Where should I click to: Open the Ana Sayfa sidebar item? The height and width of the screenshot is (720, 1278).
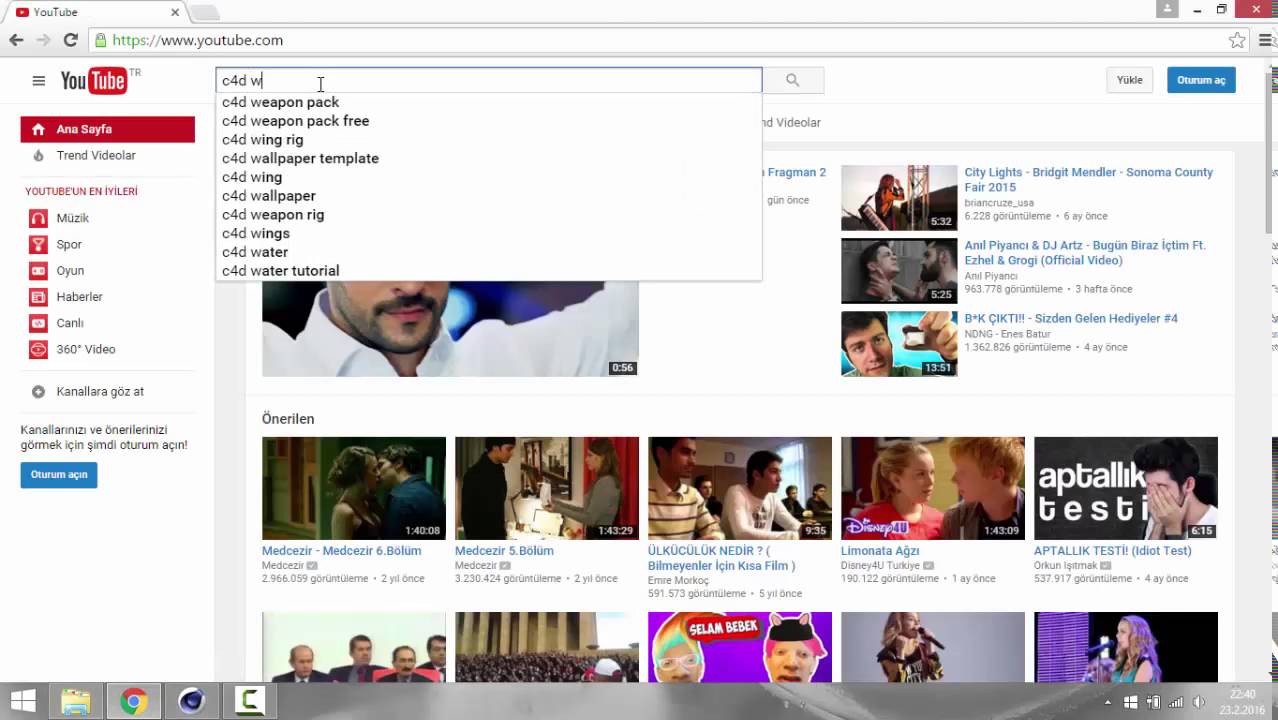click(x=107, y=129)
